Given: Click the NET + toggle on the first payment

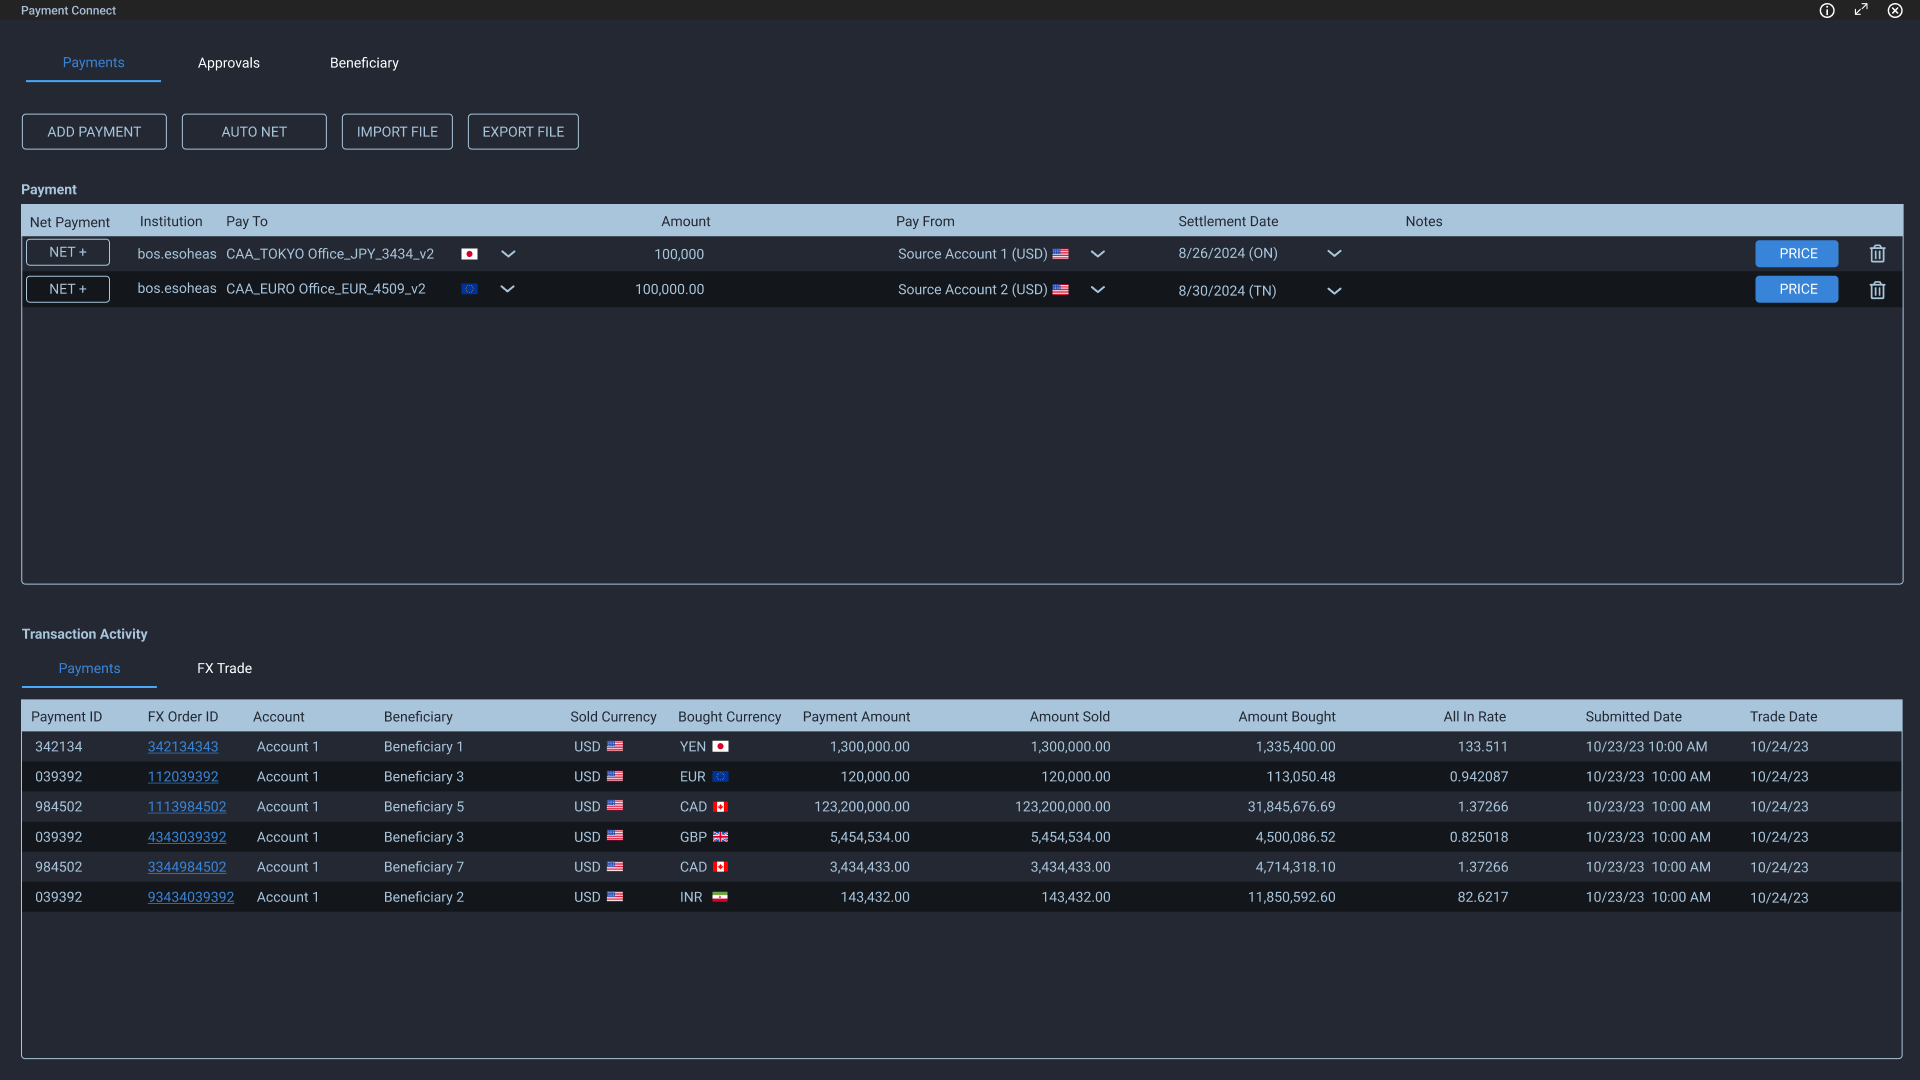Looking at the screenshot, I should 67,252.
